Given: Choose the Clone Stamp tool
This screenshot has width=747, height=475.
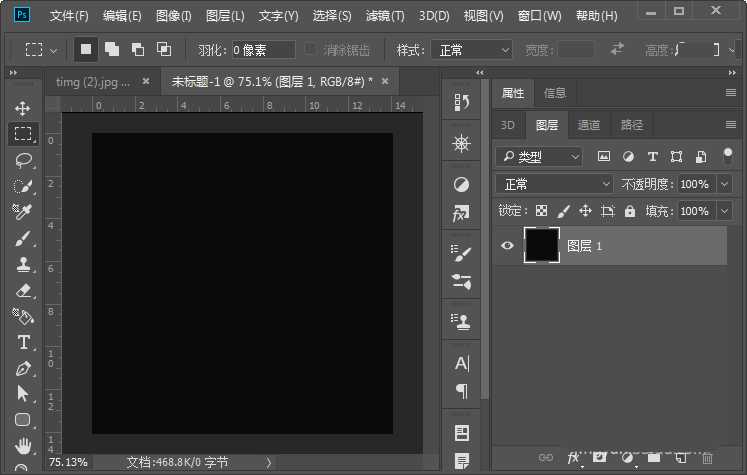Looking at the screenshot, I should [22, 265].
